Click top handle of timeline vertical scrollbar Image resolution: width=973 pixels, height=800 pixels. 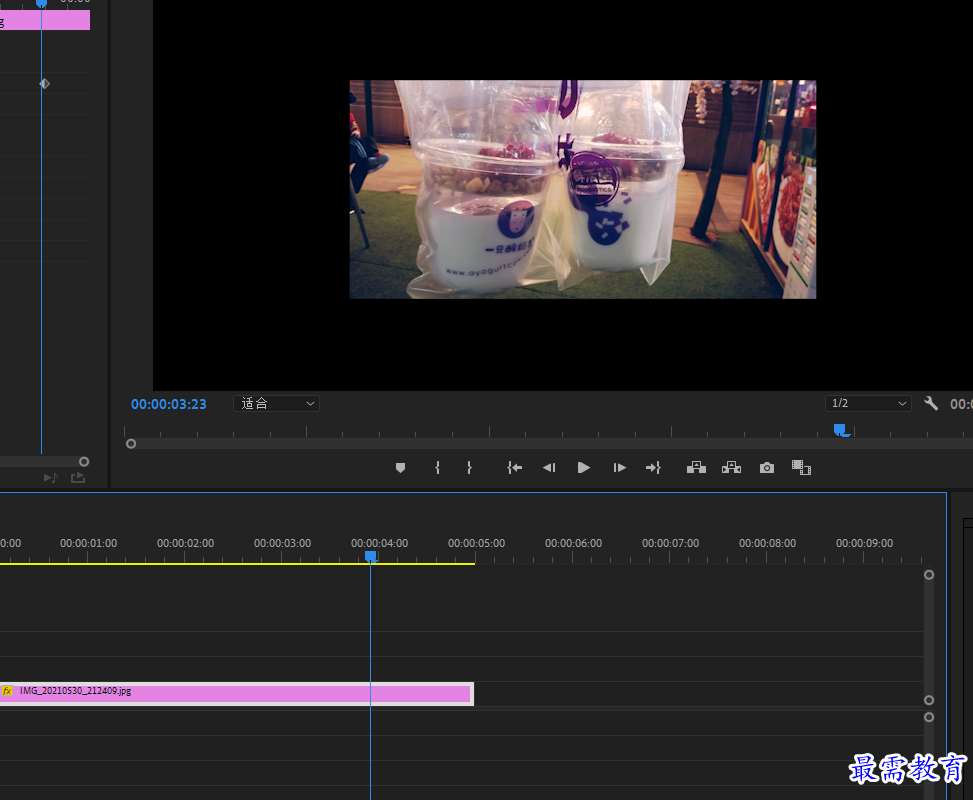[929, 575]
